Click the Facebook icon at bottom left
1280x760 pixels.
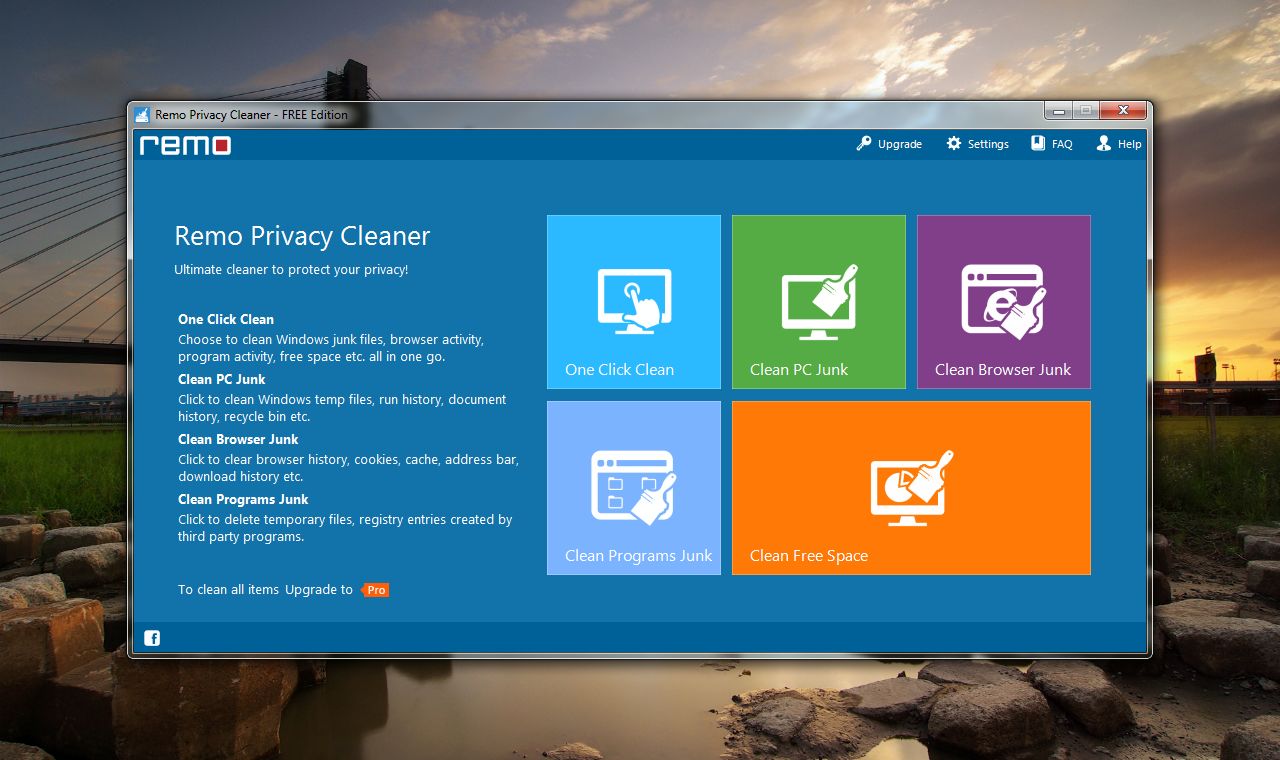(152, 638)
